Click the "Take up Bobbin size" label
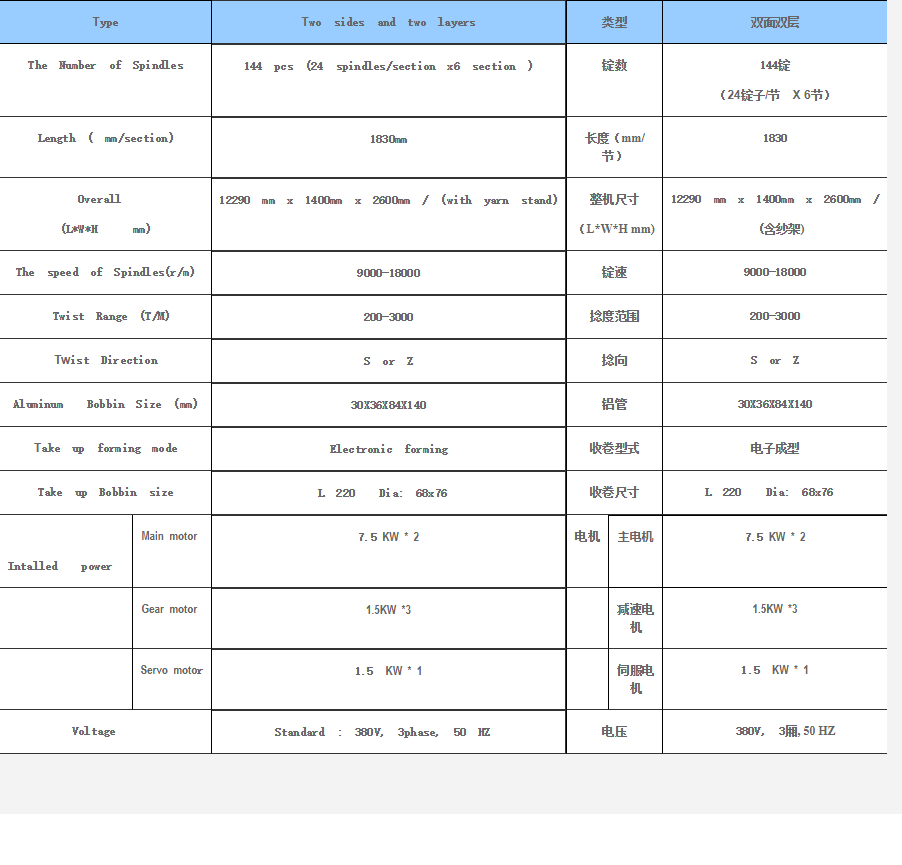Viewport: 902px width, 865px height. (x=105, y=493)
